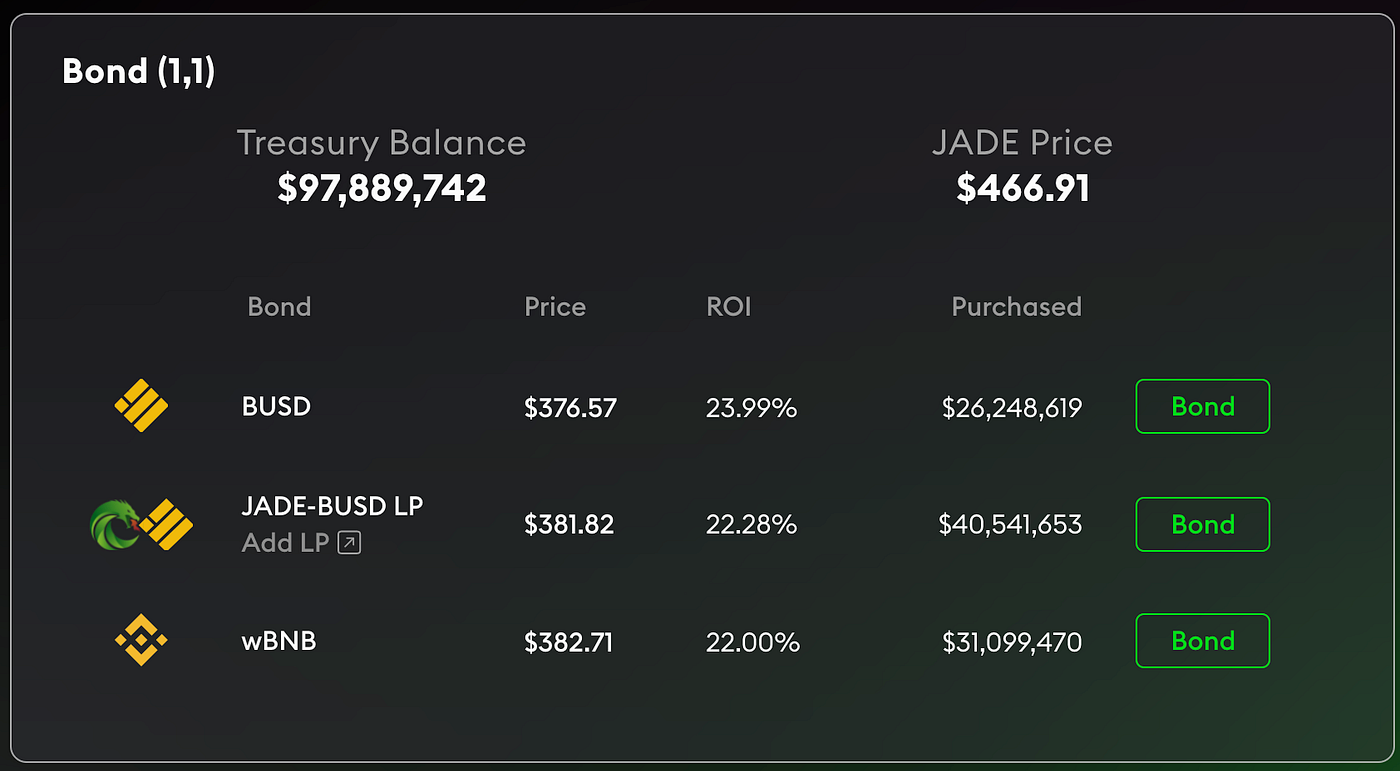Click the Treasury Balance amount $97,889,742

coord(382,188)
